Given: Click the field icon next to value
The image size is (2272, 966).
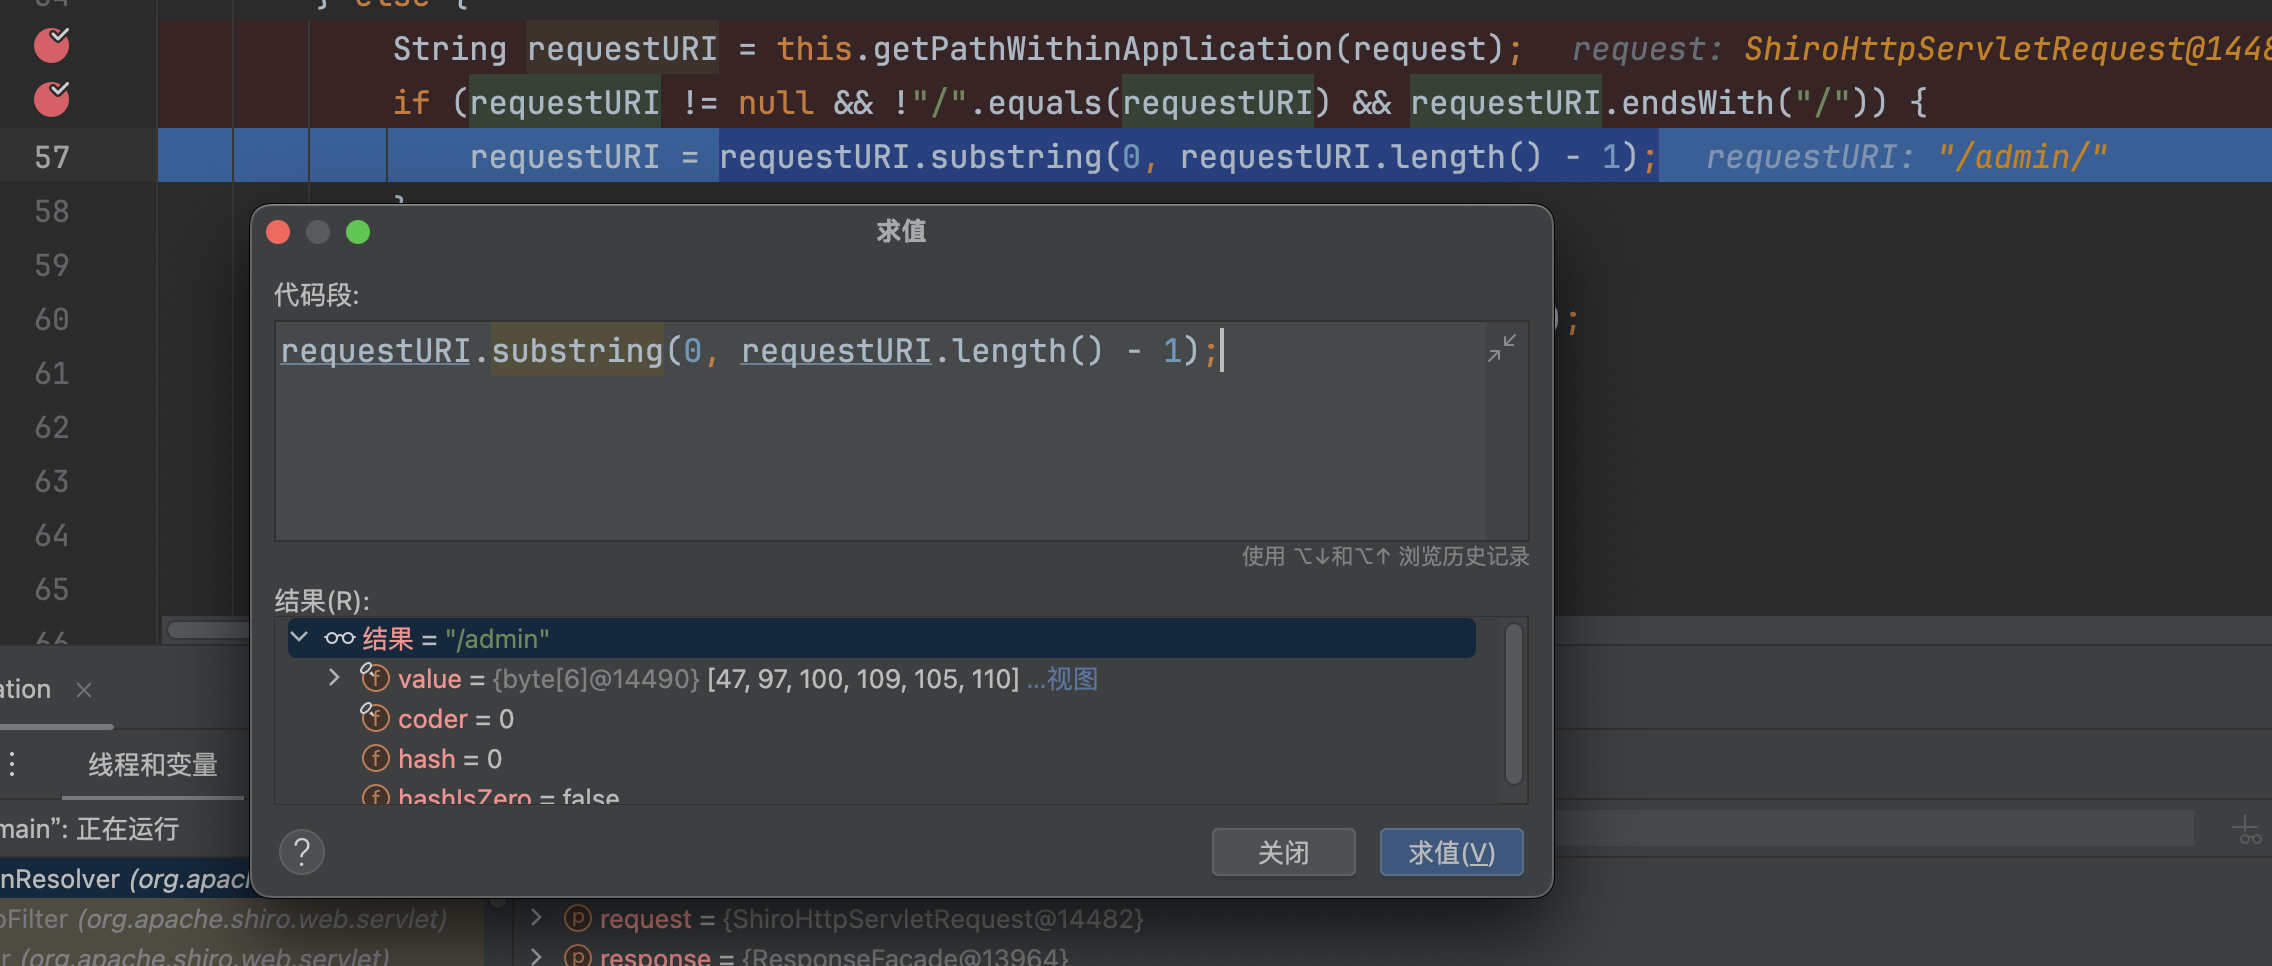Looking at the screenshot, I should click(375, 678).
